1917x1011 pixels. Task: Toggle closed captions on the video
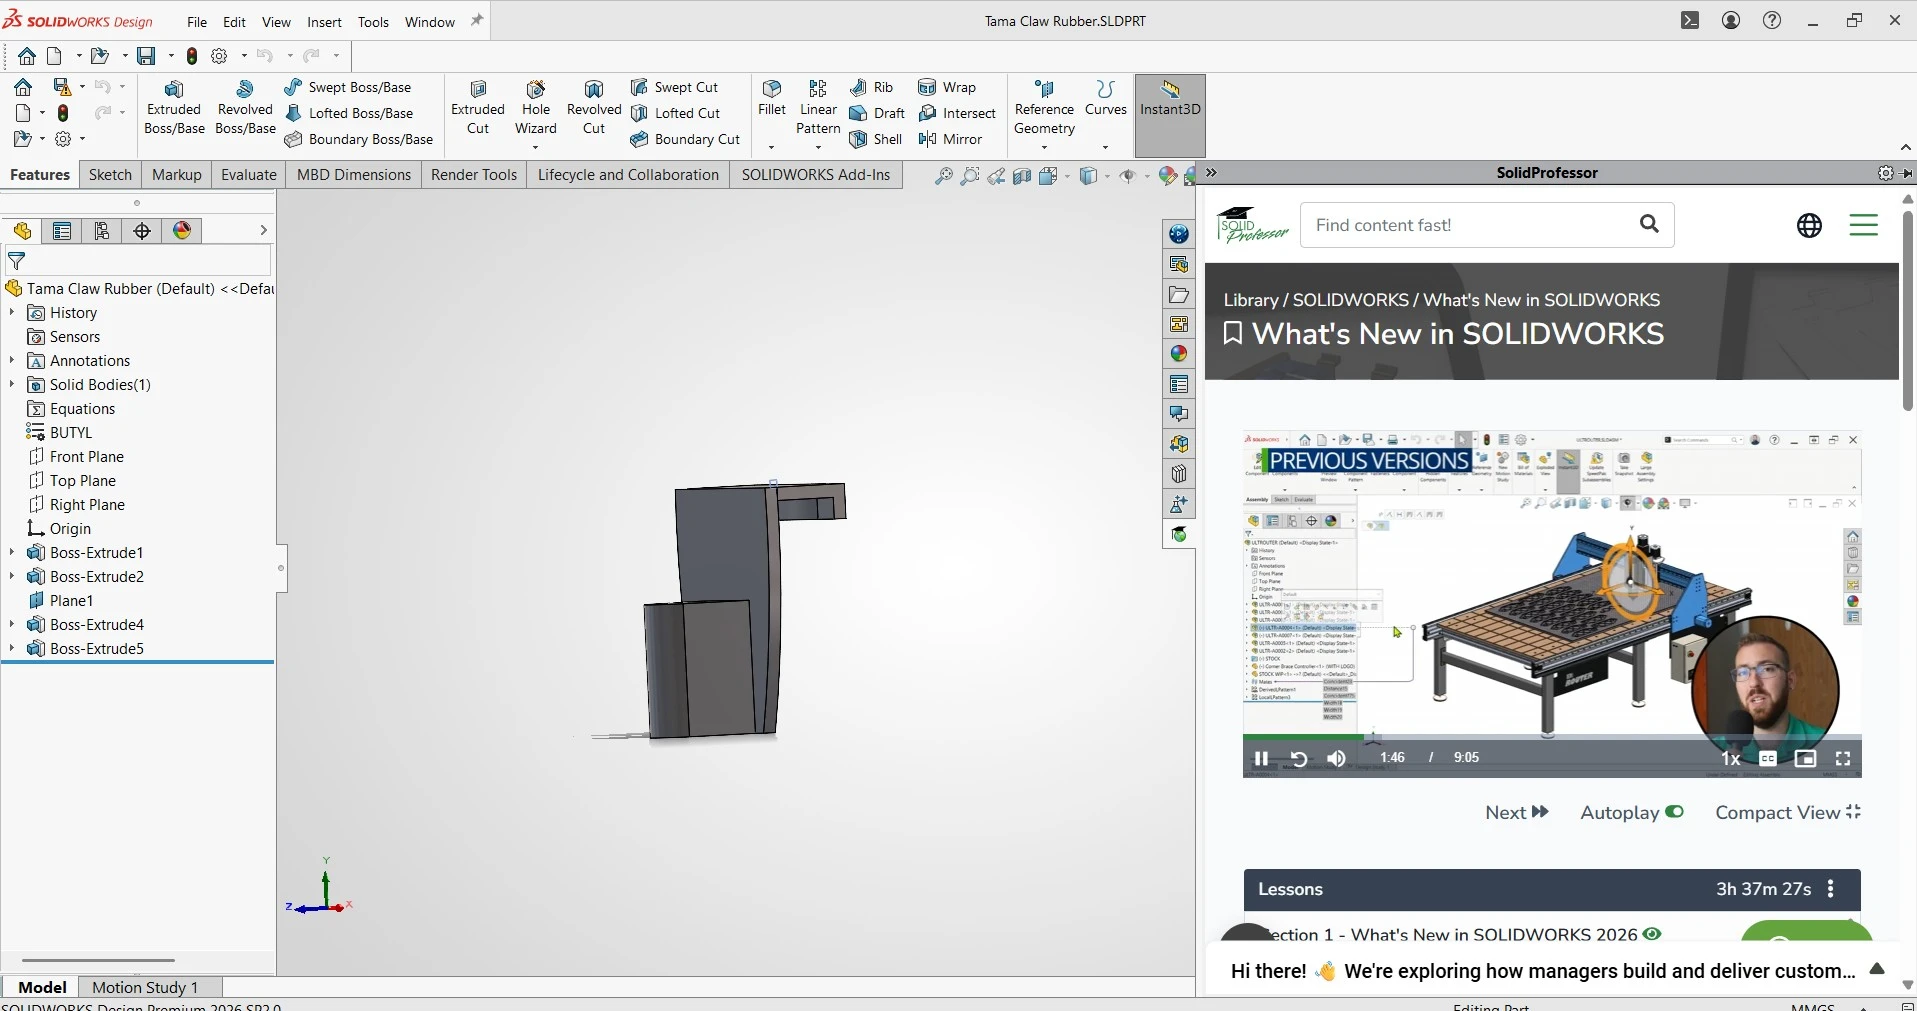tap(1768, 759)
